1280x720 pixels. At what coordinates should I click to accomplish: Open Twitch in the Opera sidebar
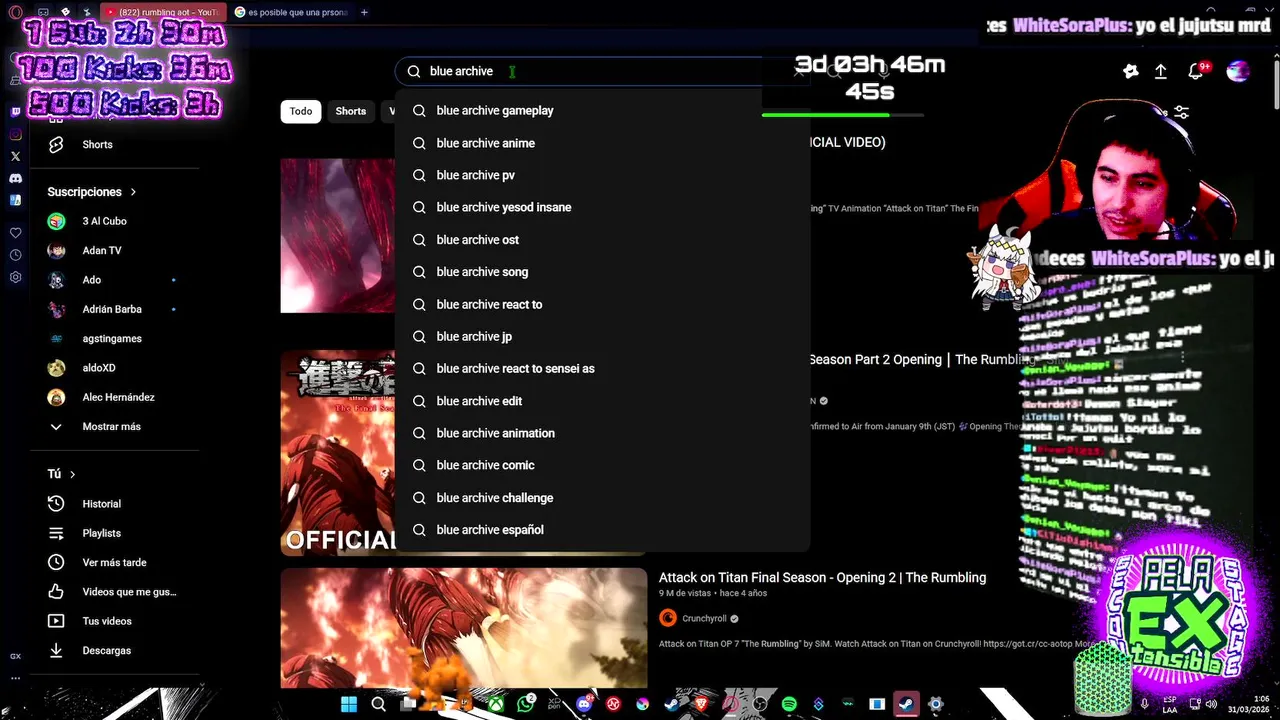pyautogui.click(x=15, y=112)
